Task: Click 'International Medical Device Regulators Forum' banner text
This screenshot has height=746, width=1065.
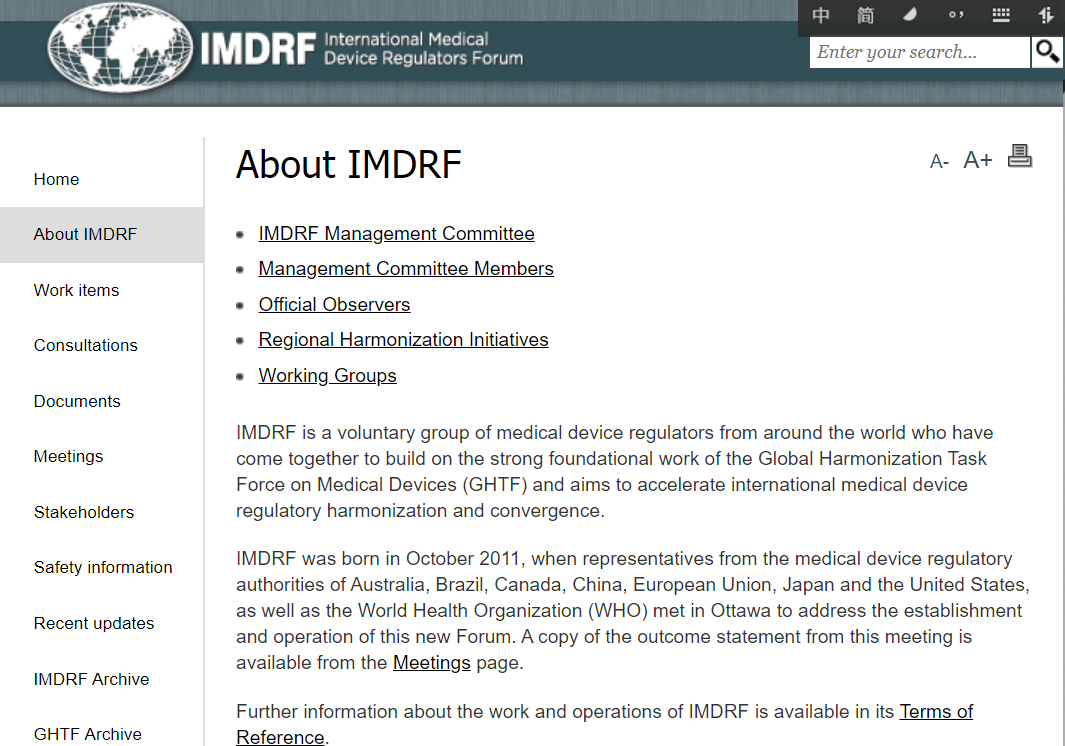Action: pyautogui.click(x=424, y=49)
